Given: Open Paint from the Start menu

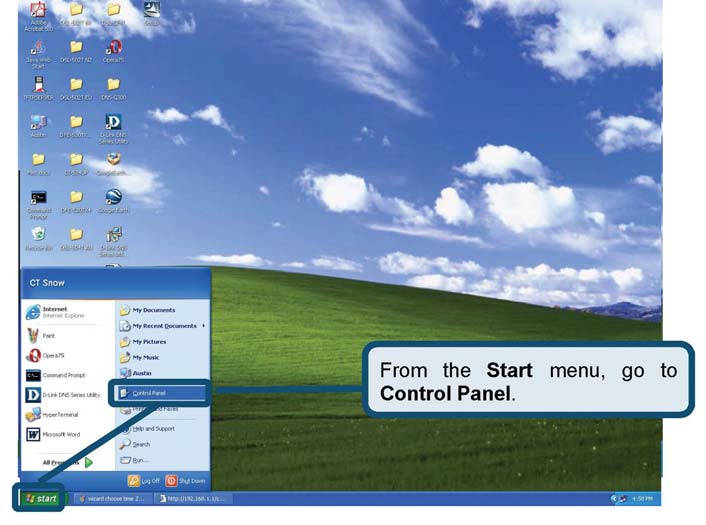Looking at the screenshot, I should (x=41, y=335).
